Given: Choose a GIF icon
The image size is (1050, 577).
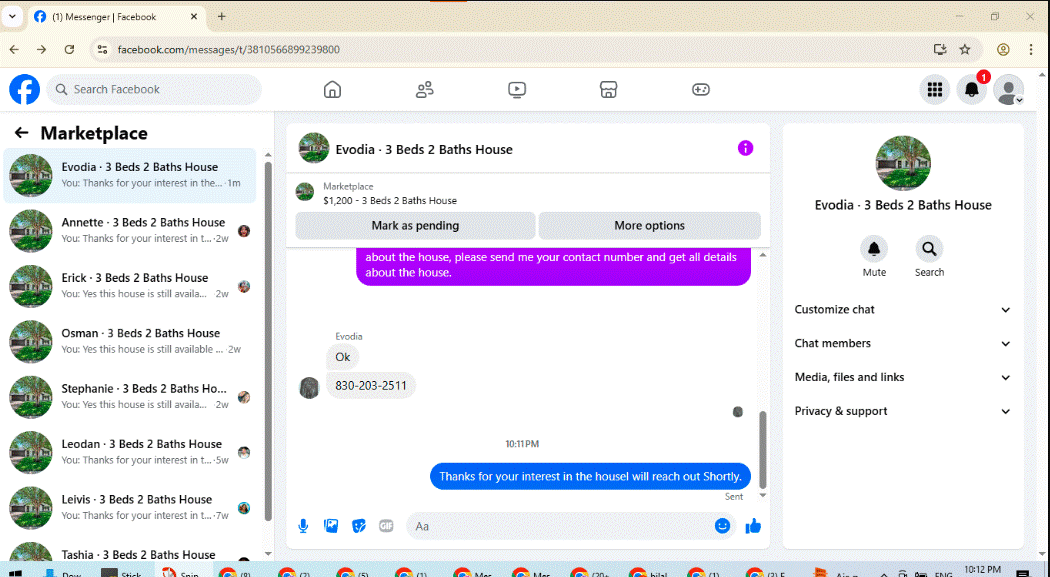Looking at the screenshot, I should click(386, 526).
